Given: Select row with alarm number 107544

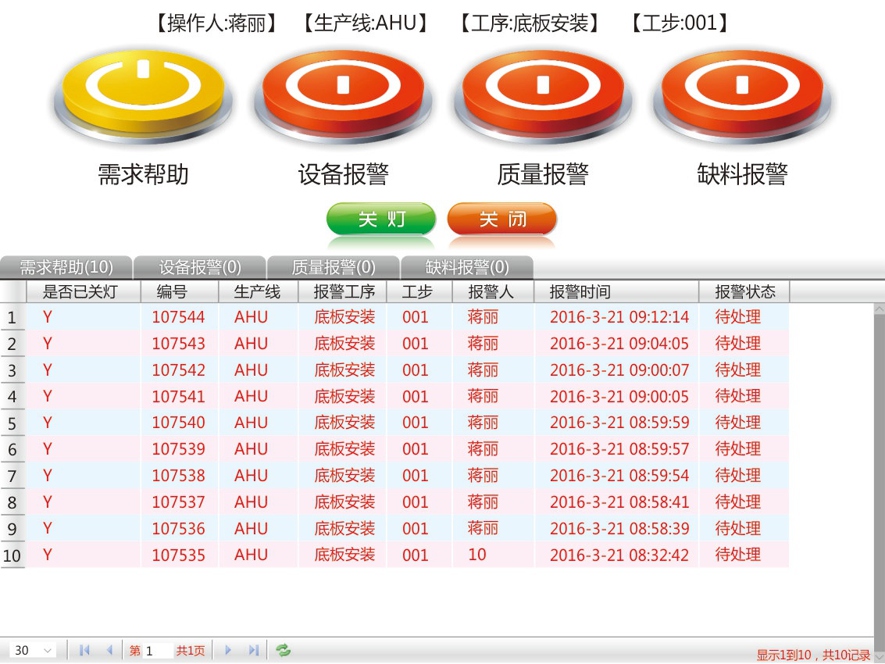Looking at the screenshot, I should [178, 317].
